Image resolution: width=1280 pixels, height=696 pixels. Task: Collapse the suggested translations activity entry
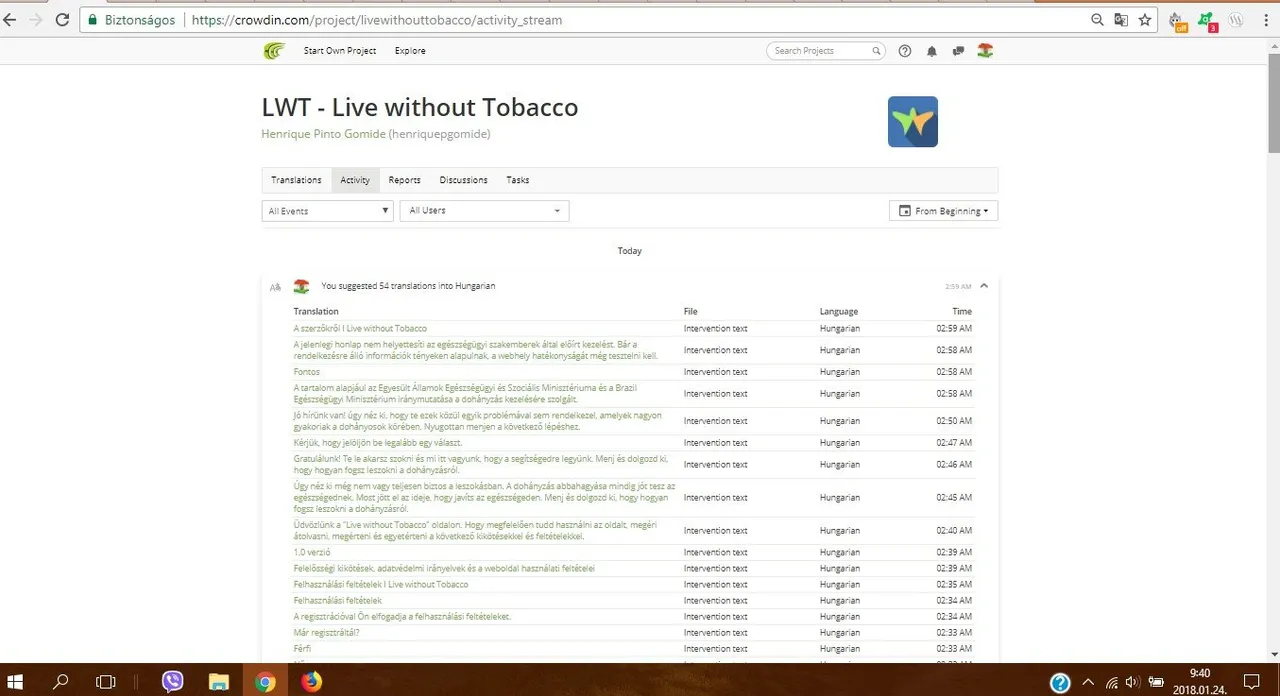tap(984, 286)
